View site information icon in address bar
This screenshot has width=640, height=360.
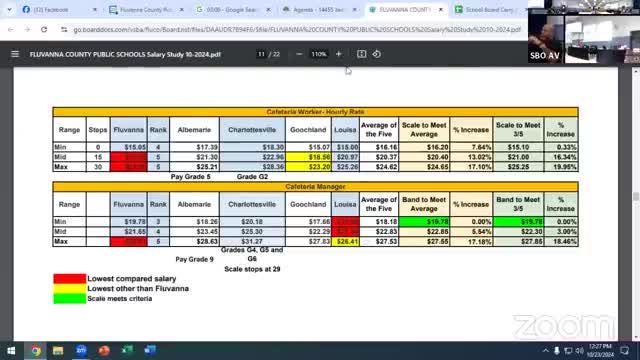[64, 29]
